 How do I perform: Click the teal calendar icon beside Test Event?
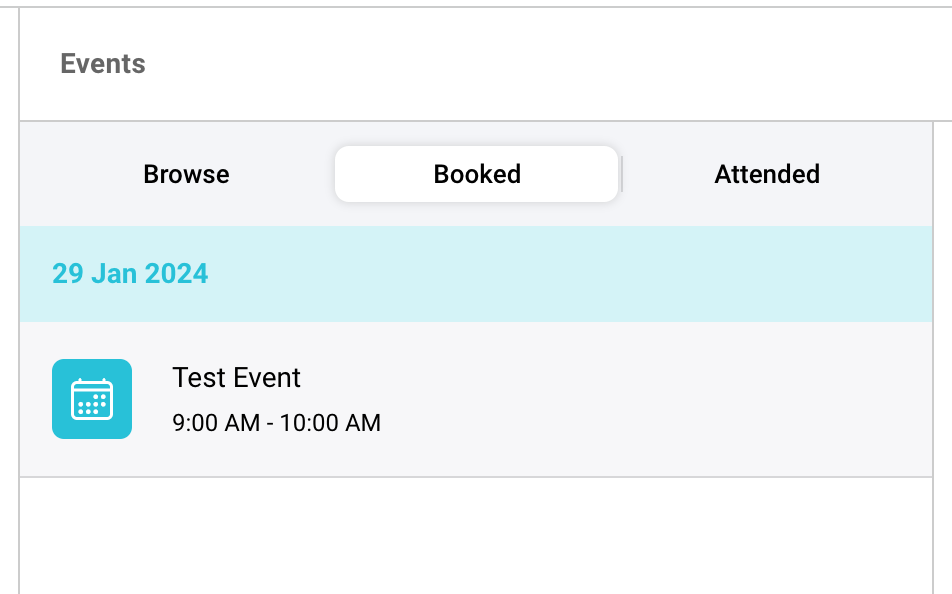click(92, 399)
